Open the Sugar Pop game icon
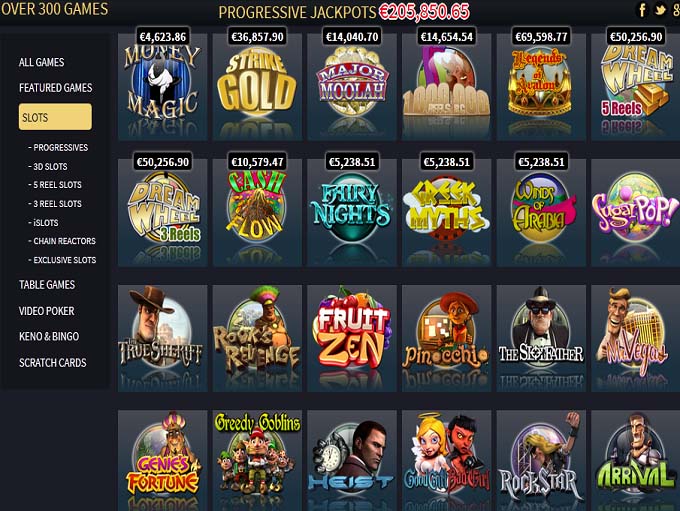 coord(635,213)
